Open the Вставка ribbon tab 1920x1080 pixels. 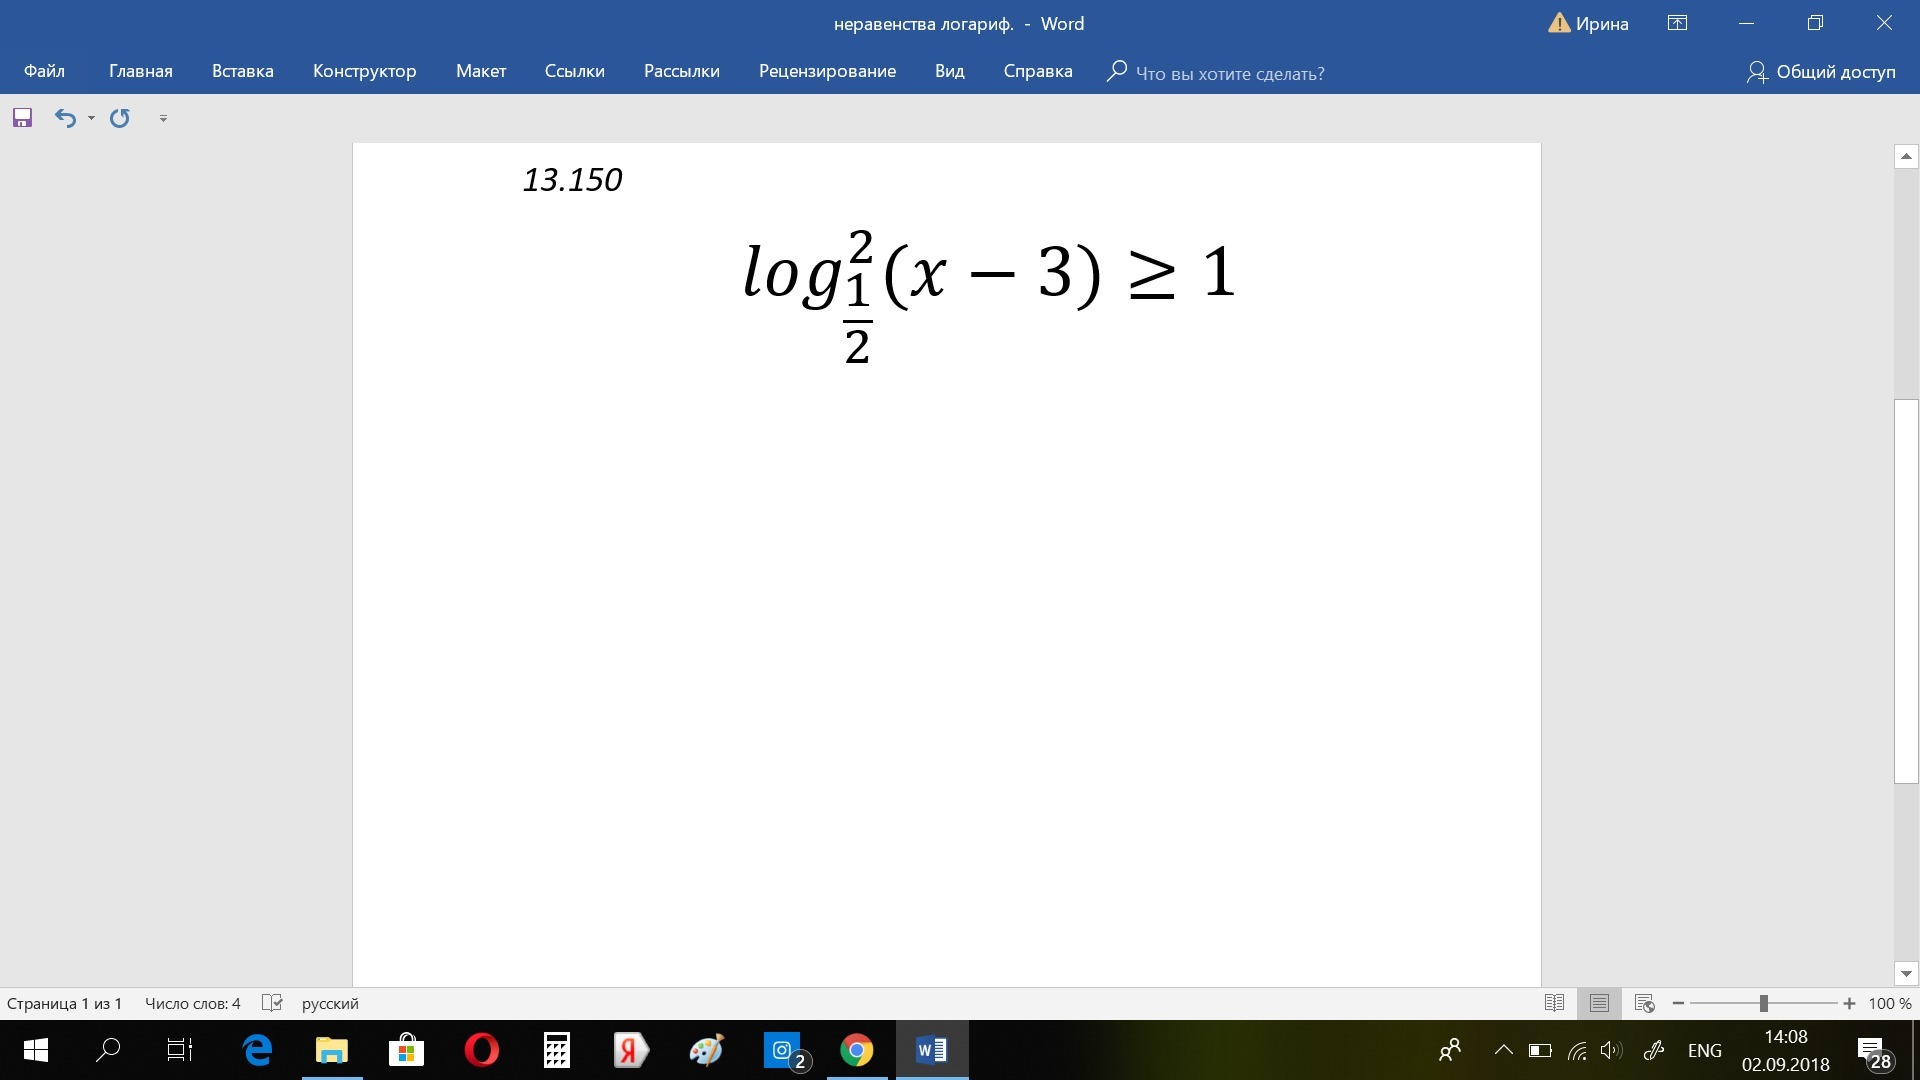pyautogui.click(x=242, y=71)
